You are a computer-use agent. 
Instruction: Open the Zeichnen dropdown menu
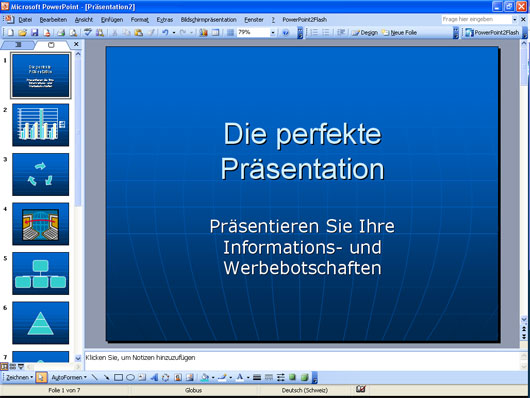(19, 377)
